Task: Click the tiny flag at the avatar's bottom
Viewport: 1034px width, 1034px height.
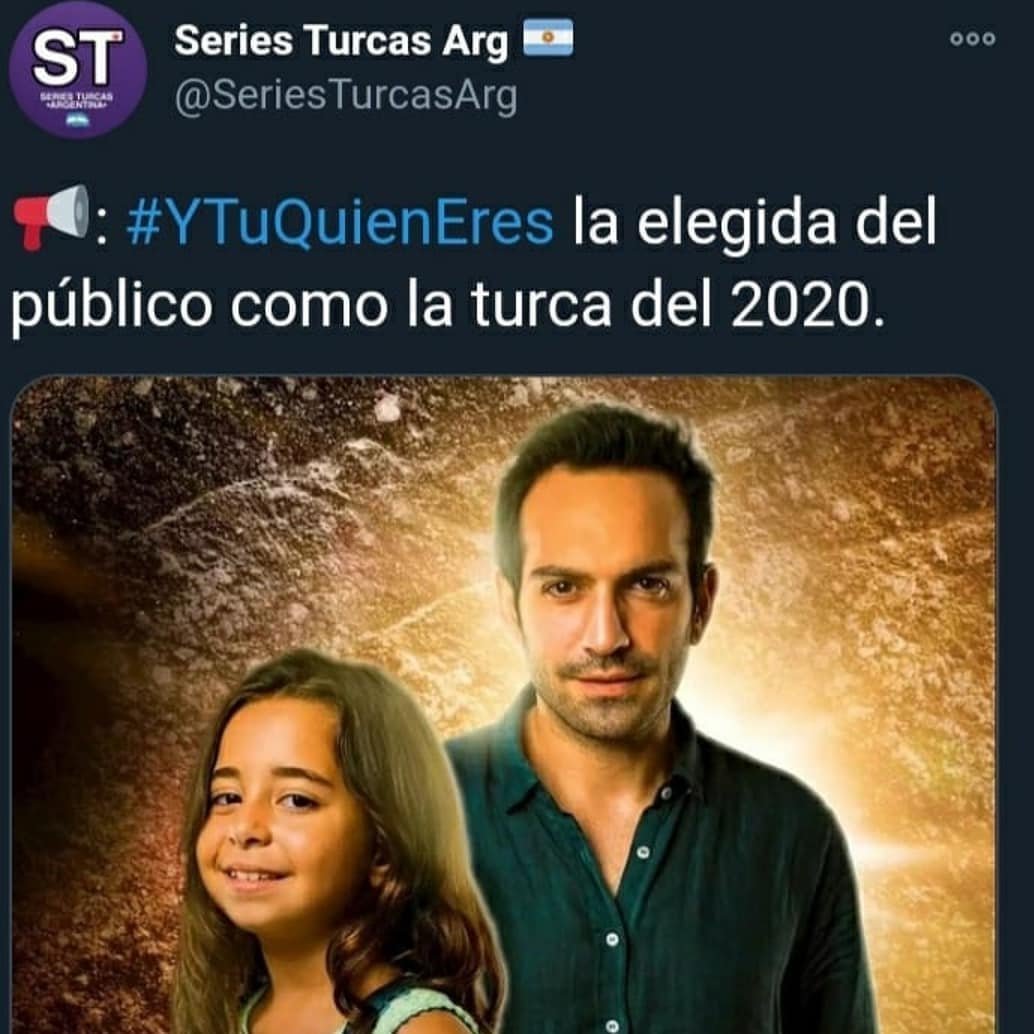Action: pos(77,120)
